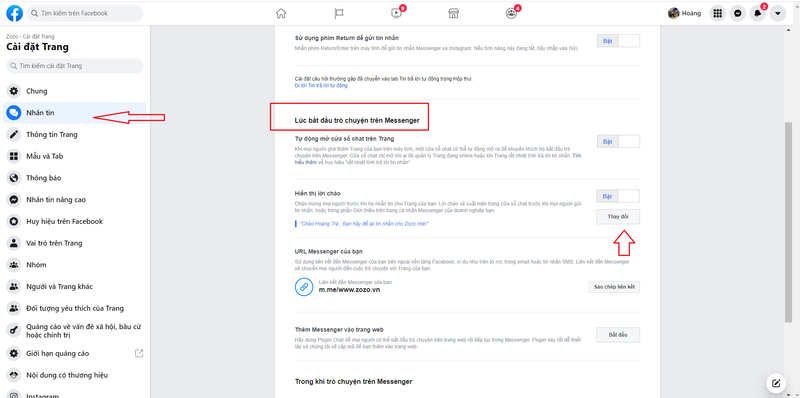
Task: Open the Facebook logo home link
Action: coord(14,13)
